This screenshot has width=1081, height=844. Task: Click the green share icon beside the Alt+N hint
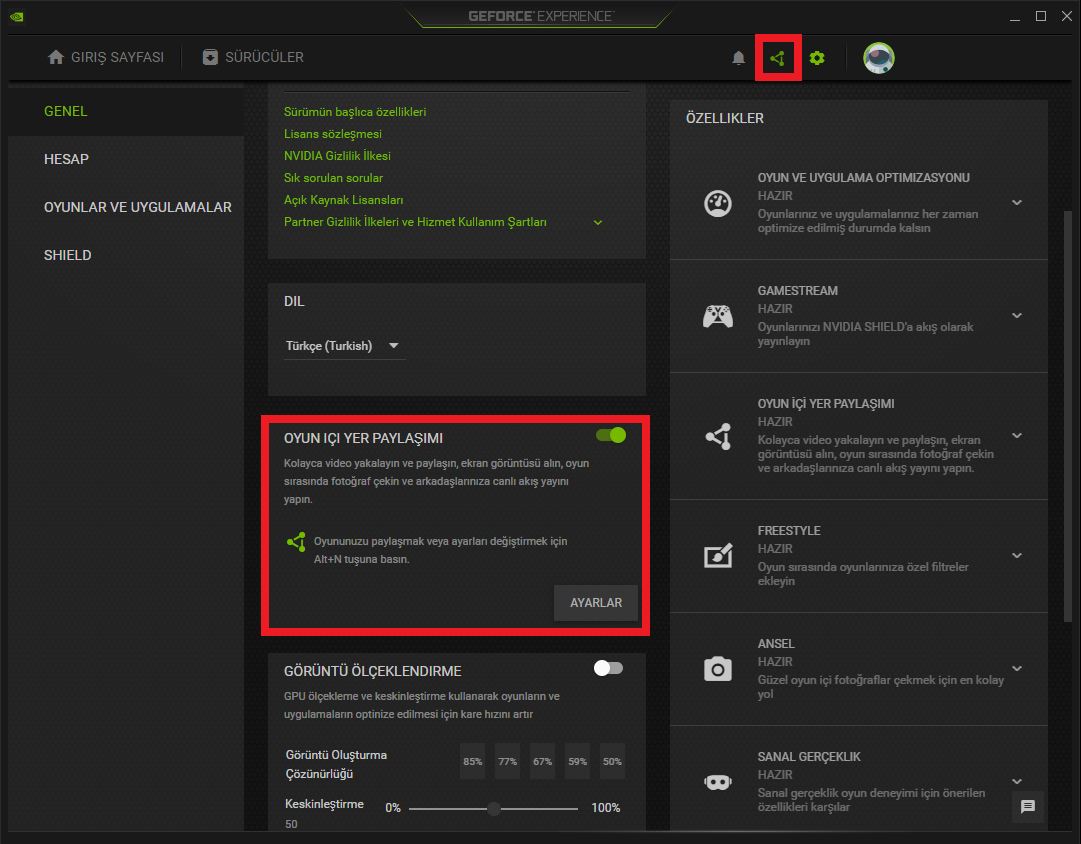point(296,542)
